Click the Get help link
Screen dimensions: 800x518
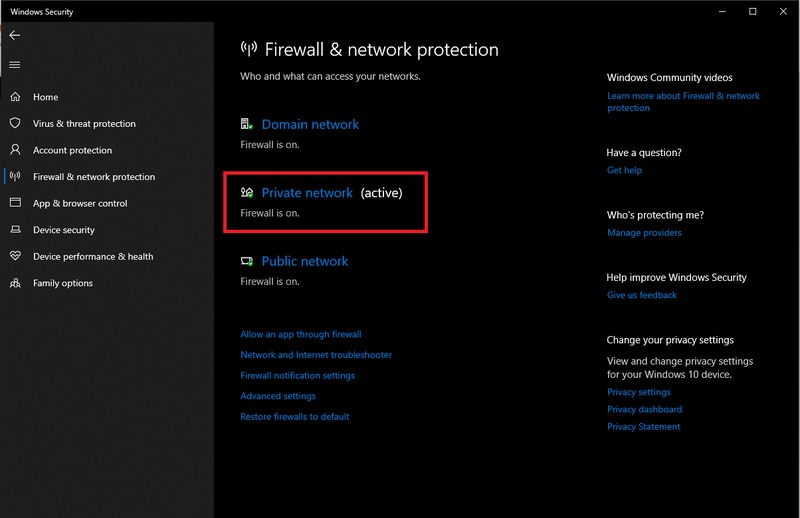coord(624,171)
